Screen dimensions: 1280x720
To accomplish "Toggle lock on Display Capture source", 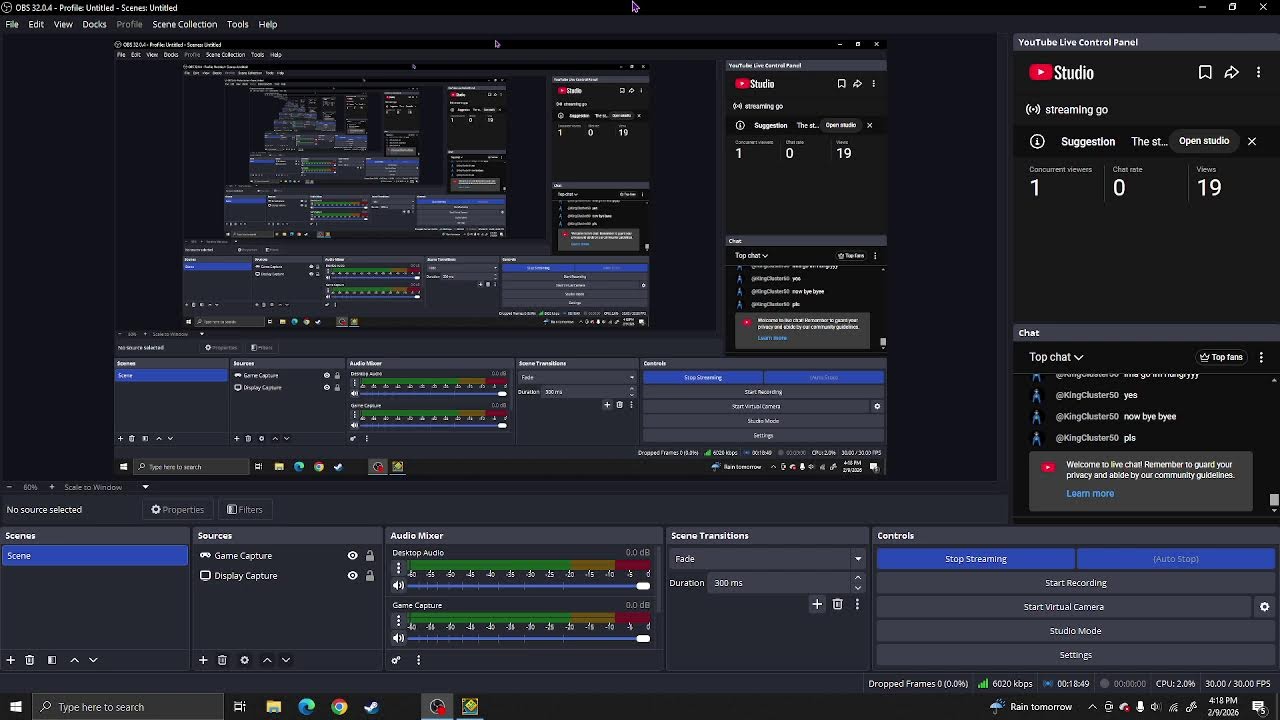I will pyautogui.click(x=369, y=576).
